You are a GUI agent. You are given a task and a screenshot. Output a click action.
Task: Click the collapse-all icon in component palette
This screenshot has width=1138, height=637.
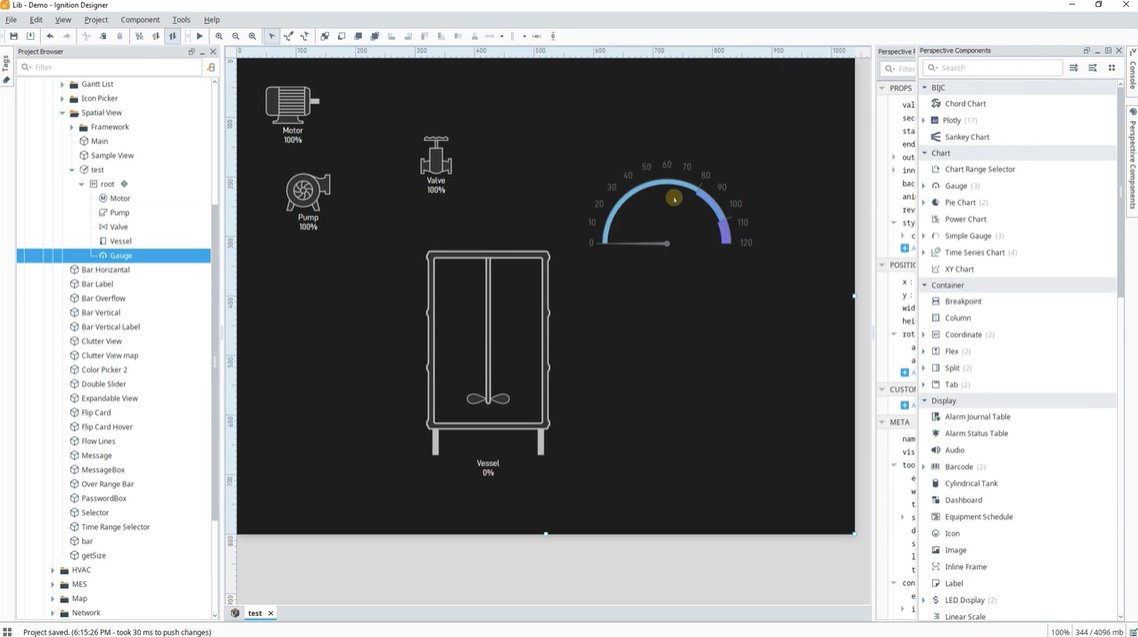(1092, 67)
